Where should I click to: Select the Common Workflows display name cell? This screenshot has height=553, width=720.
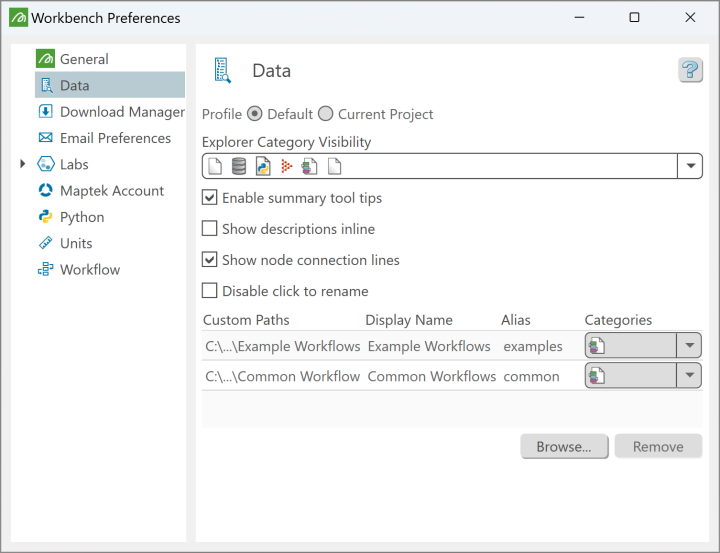[431, 377]
